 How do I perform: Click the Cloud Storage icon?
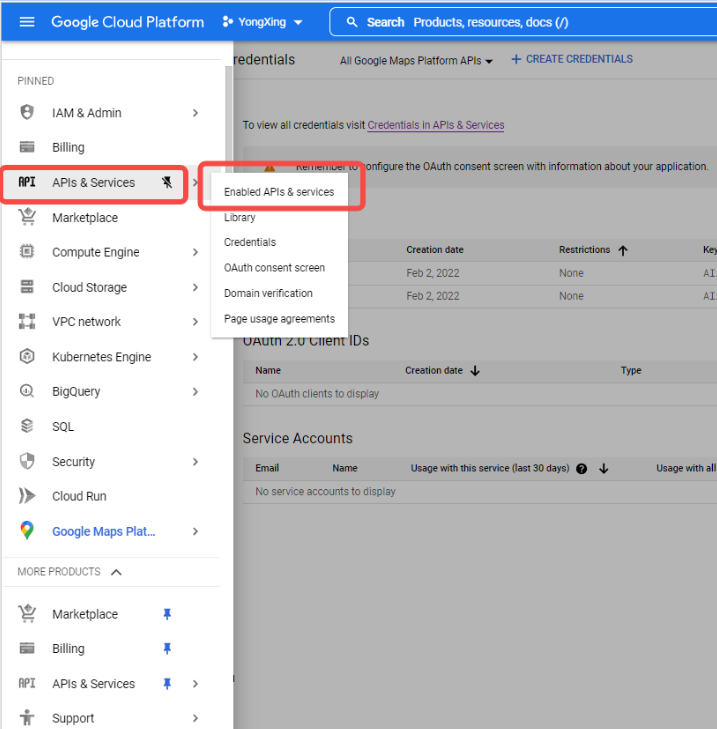pyautogui.click(x=27, y=286)
